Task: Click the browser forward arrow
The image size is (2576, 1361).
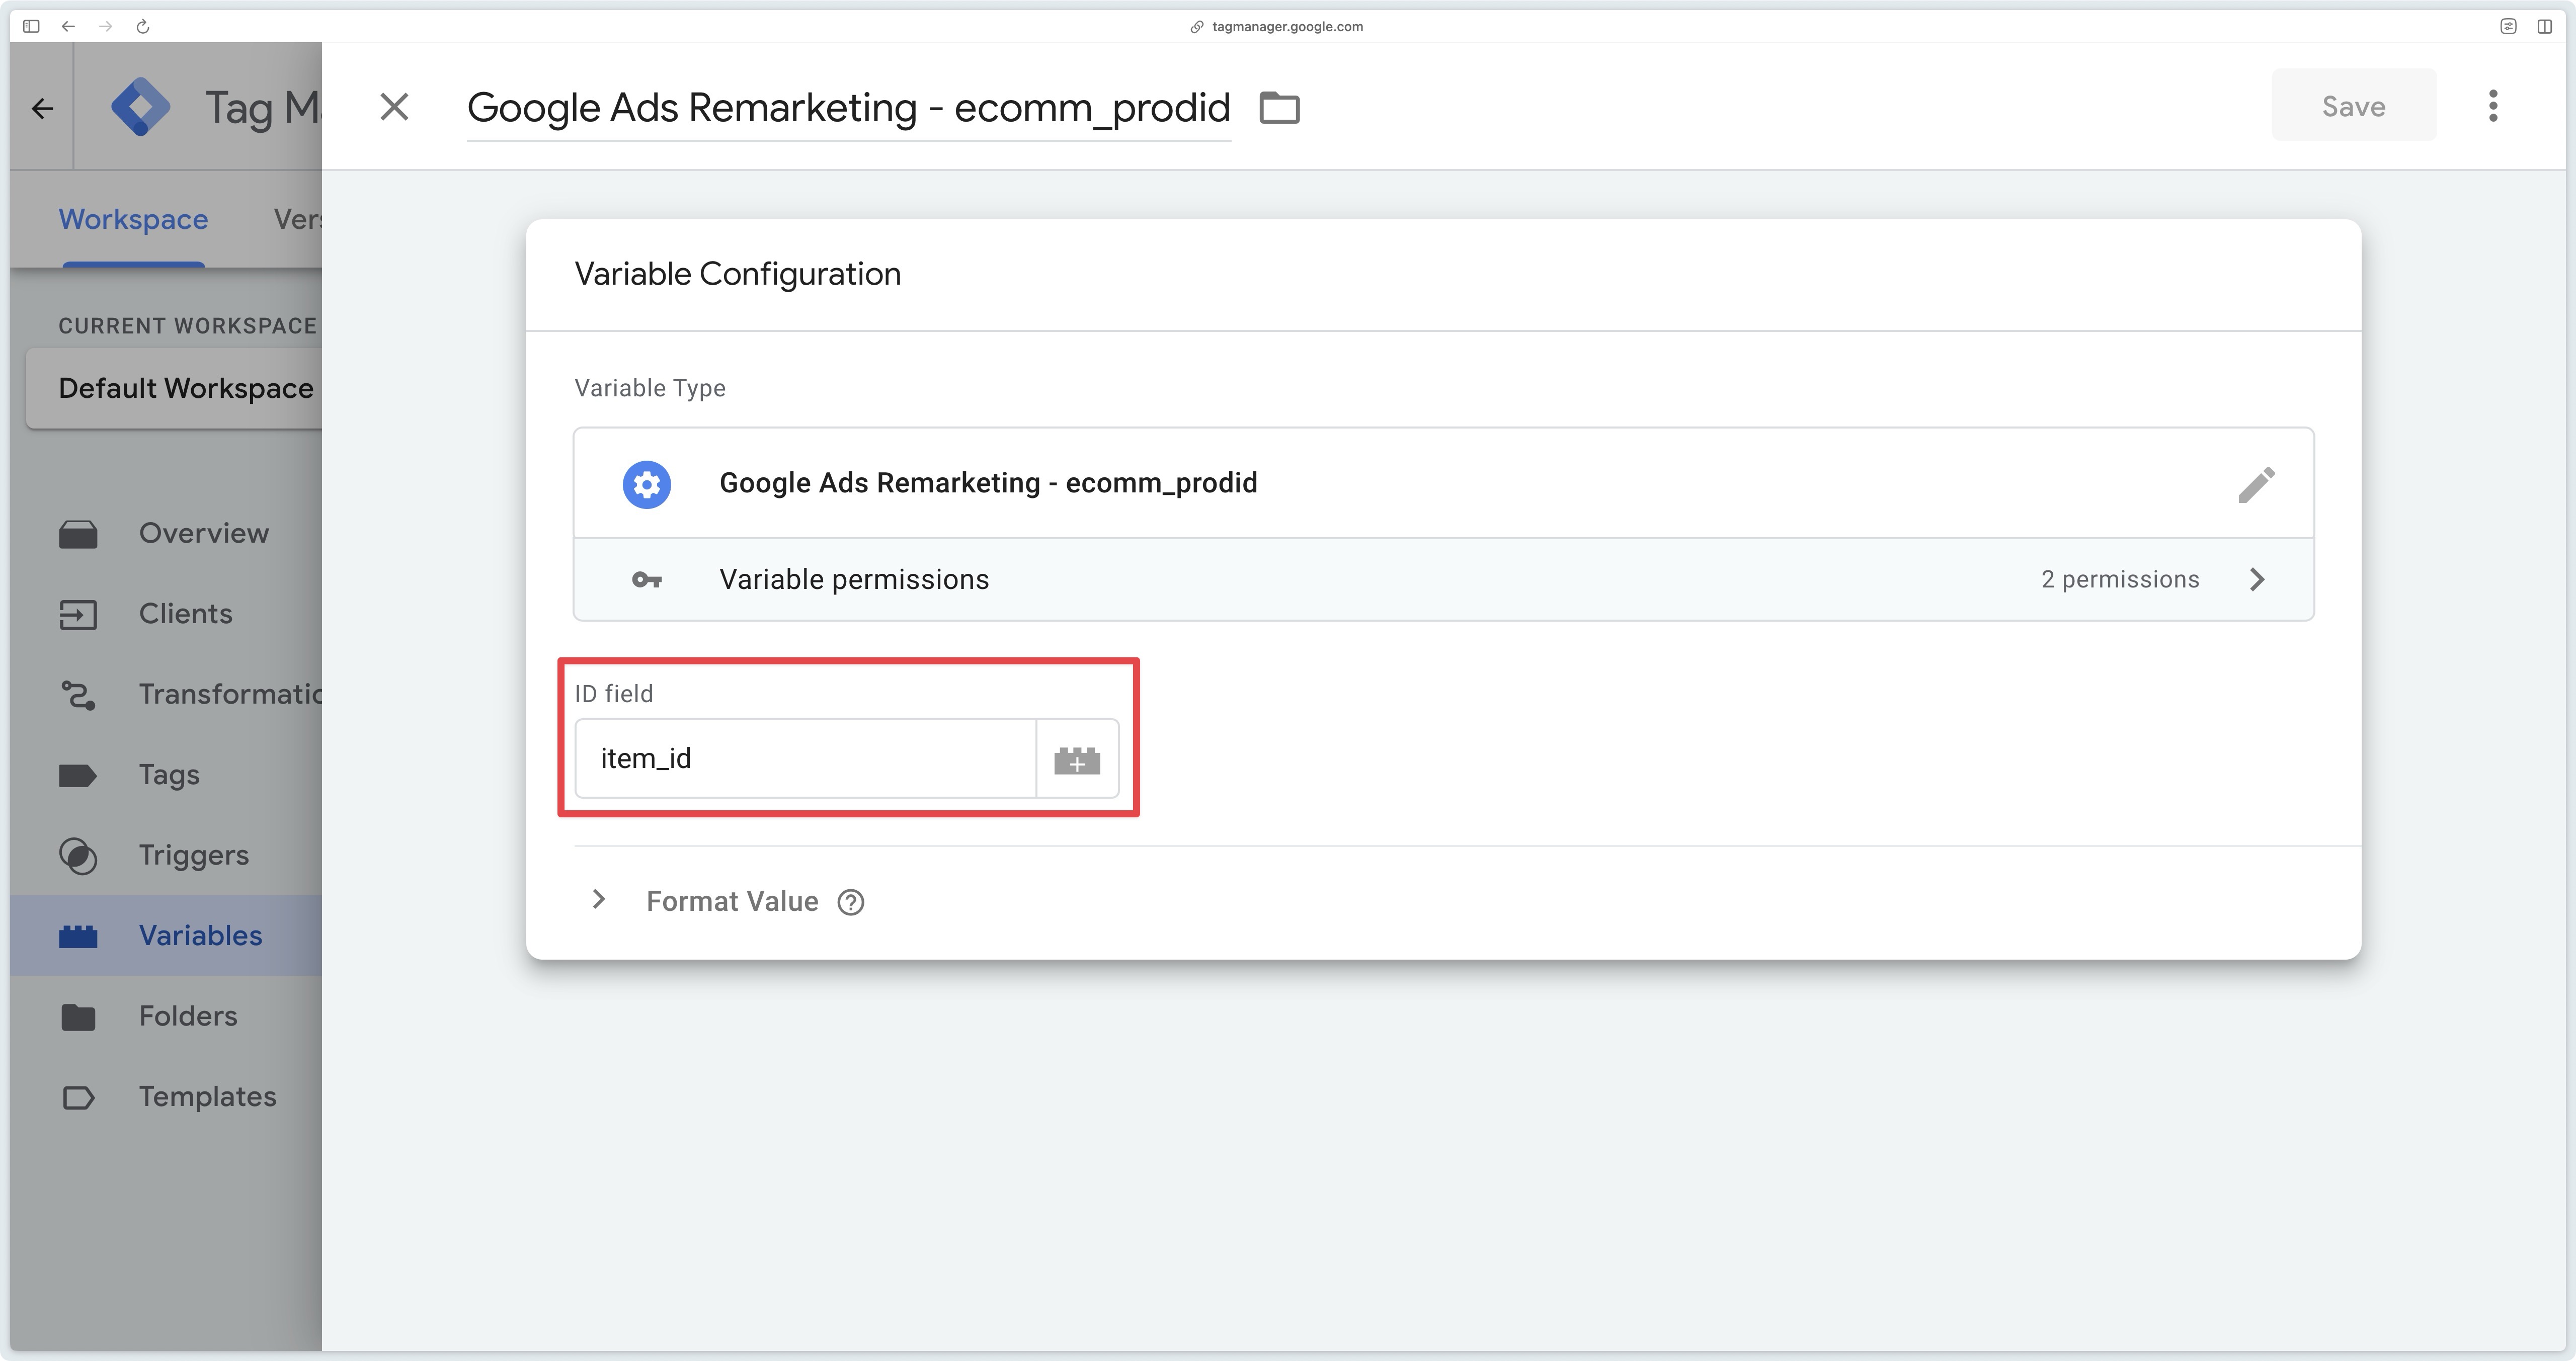Action: (x=105, y=26)
